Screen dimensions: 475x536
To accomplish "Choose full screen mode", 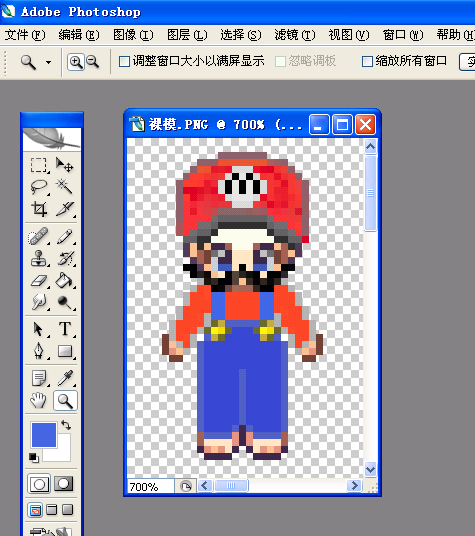I will click(x=68, y=510).
